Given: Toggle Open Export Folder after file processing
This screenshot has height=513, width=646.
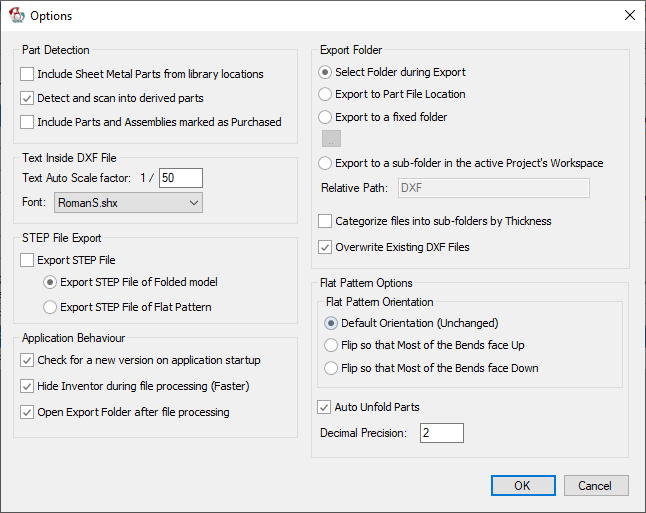Looking at the screenshot, I should (28, 412).
